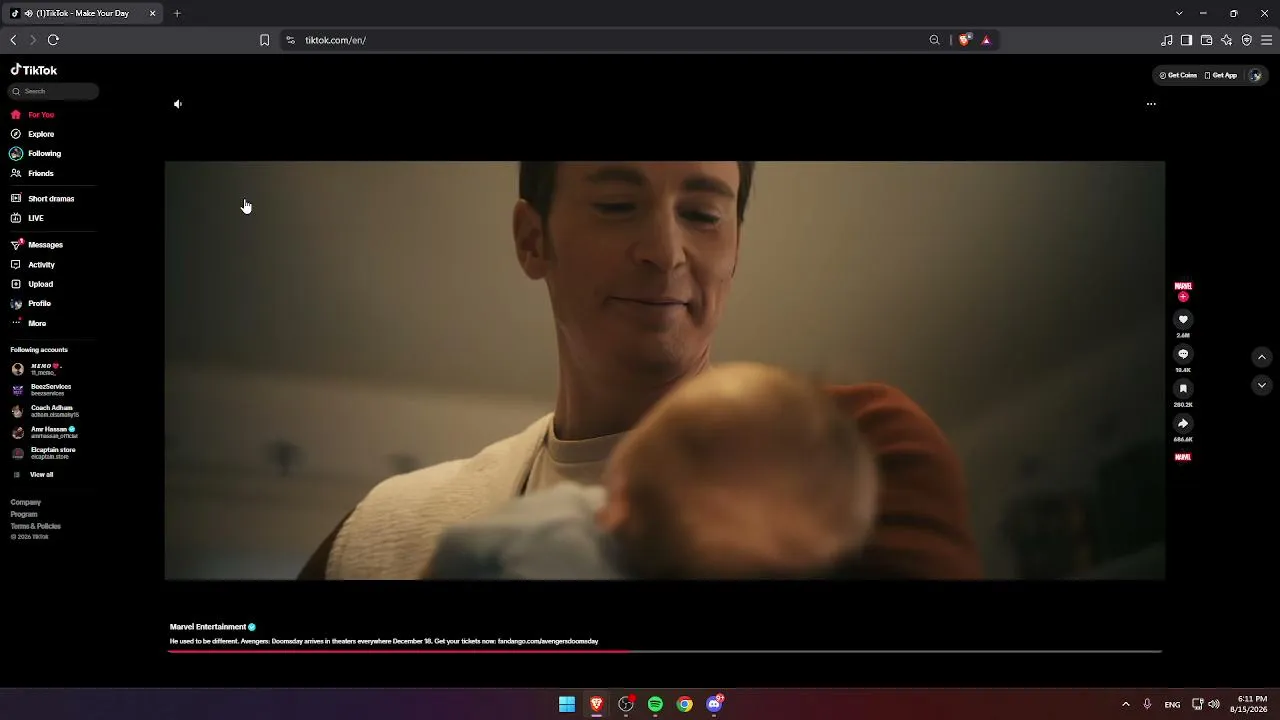Open the Marvel sound disc below share
The image size is (1280, 720).
(1183, 457)
